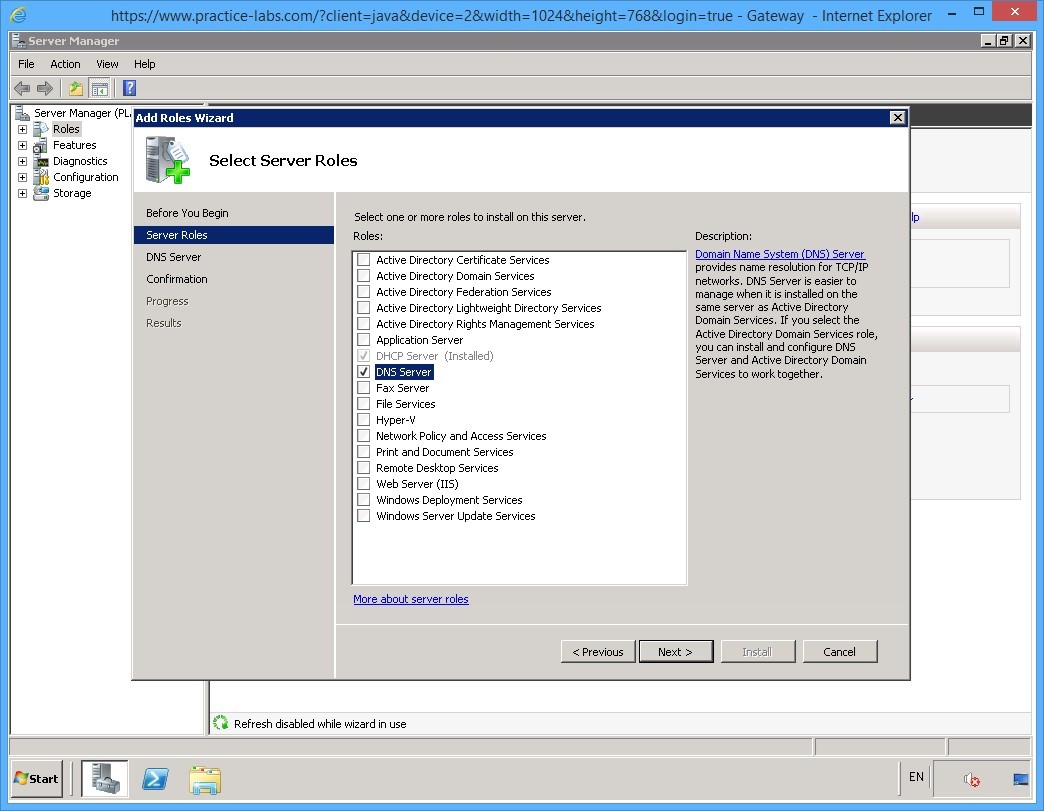
Task: Check the Web Server (IIS) role
Action: [x=364, y=483]
